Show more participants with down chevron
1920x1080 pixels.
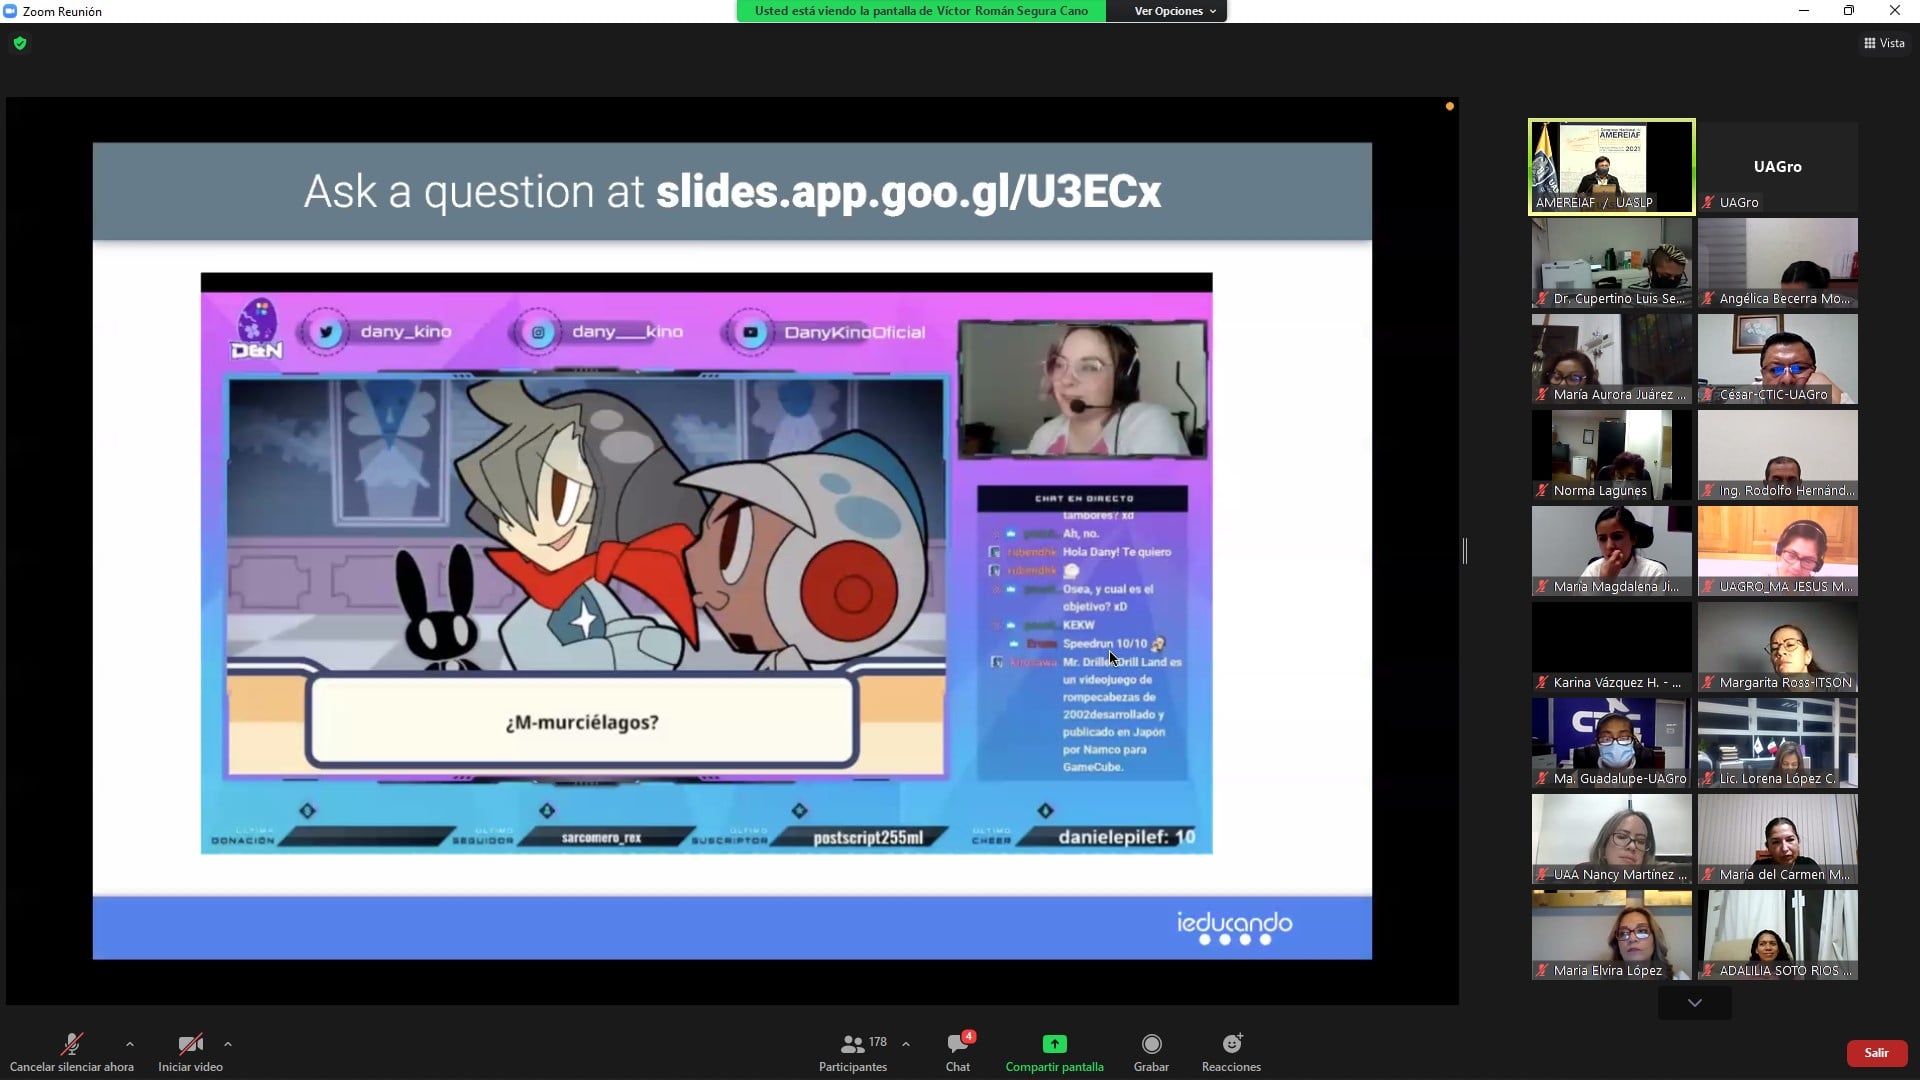[1694, 1002]
